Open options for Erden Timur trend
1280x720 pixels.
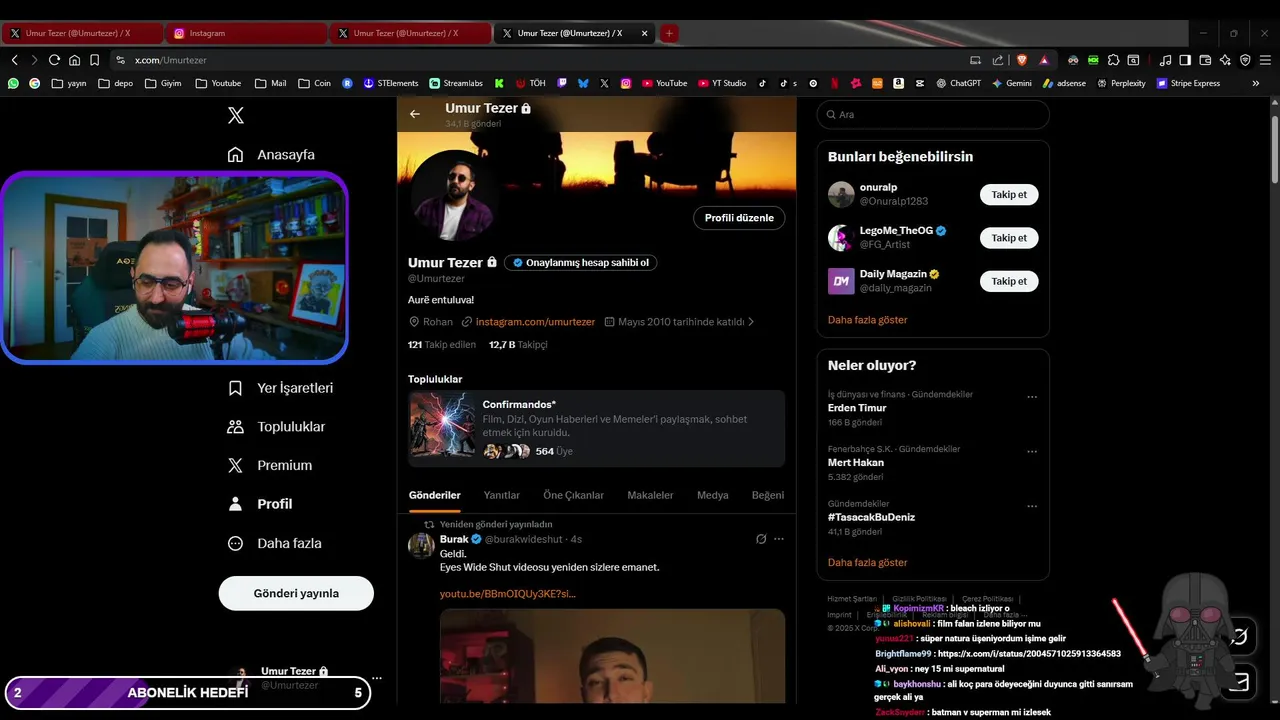[1032, 397]
